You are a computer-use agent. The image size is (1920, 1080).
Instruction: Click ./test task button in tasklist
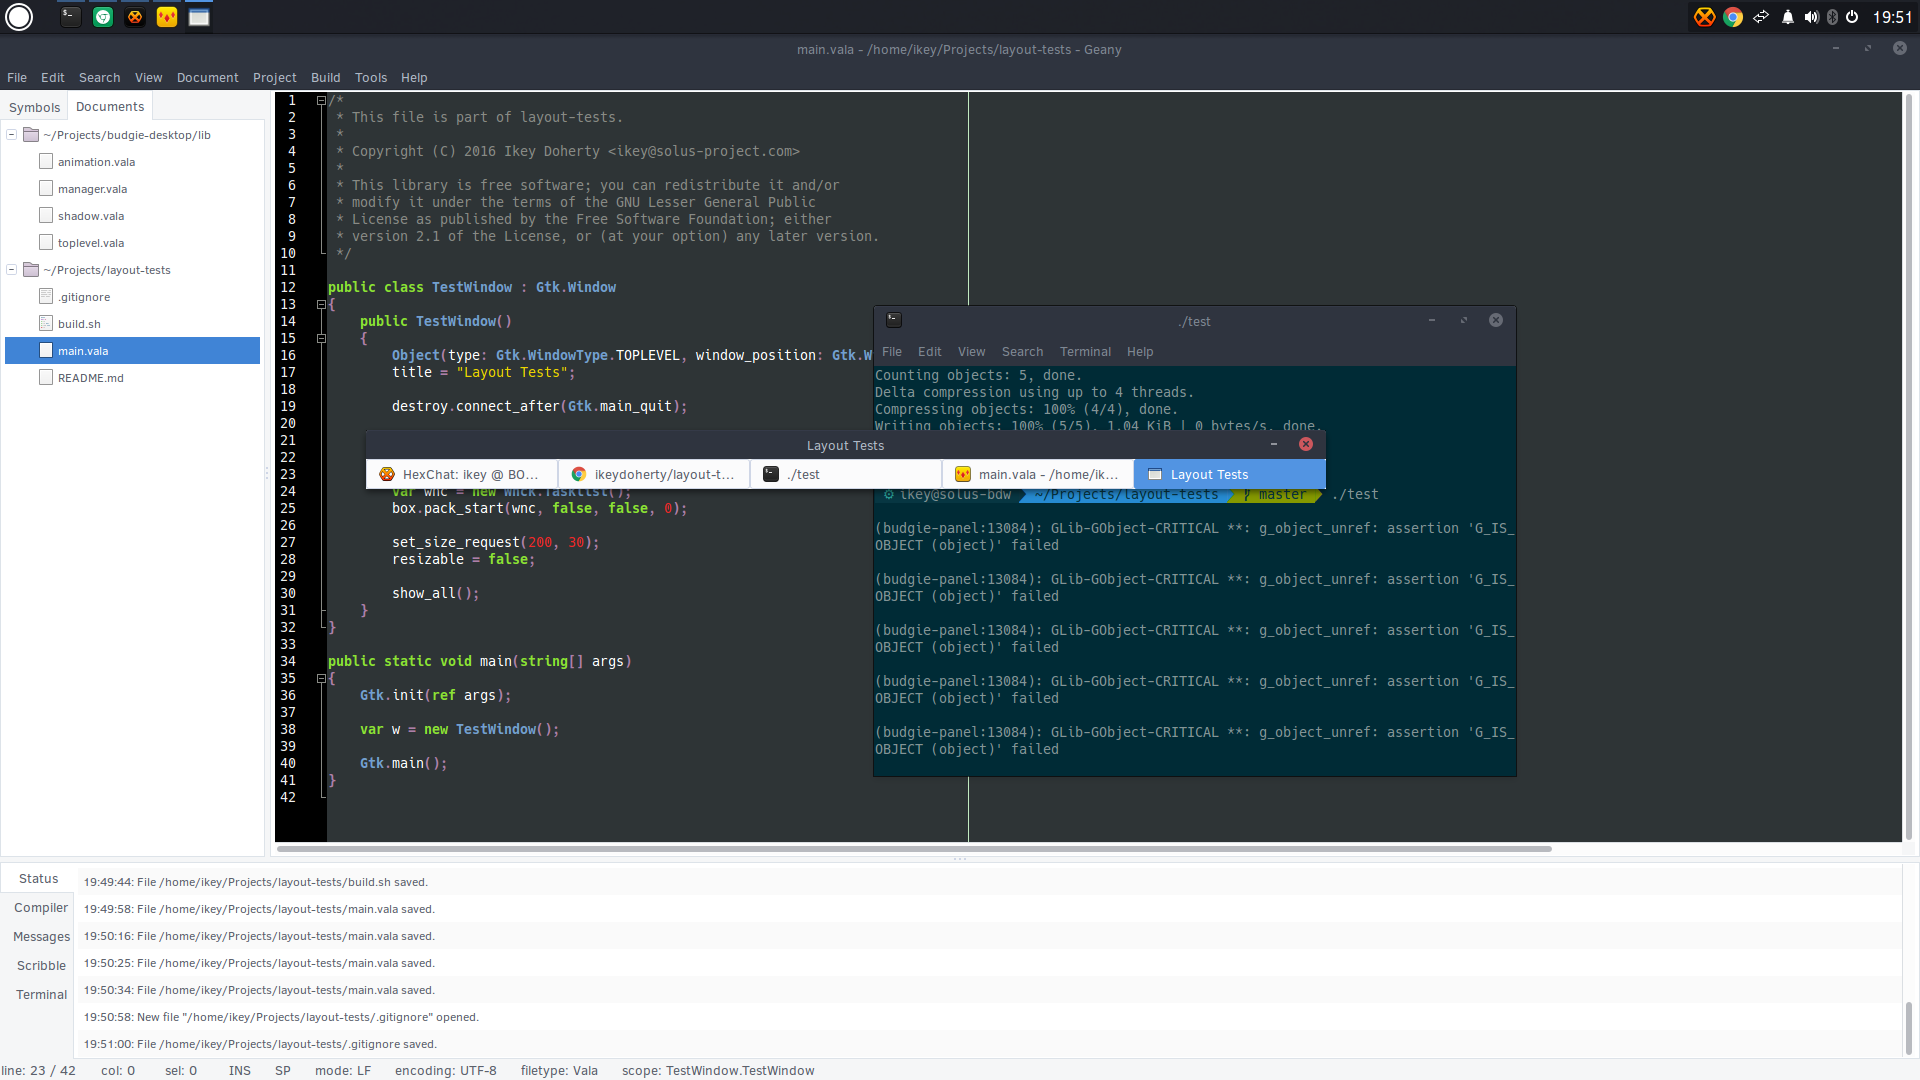click(846, 475)
